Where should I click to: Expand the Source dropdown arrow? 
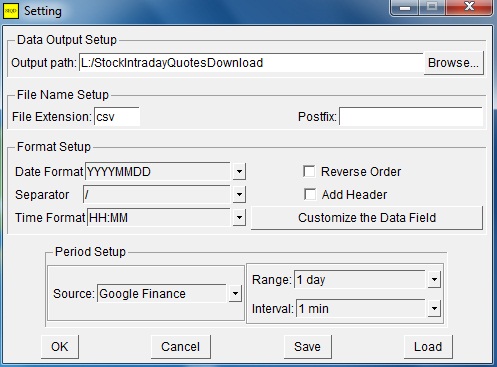click(x=235, y=294)
